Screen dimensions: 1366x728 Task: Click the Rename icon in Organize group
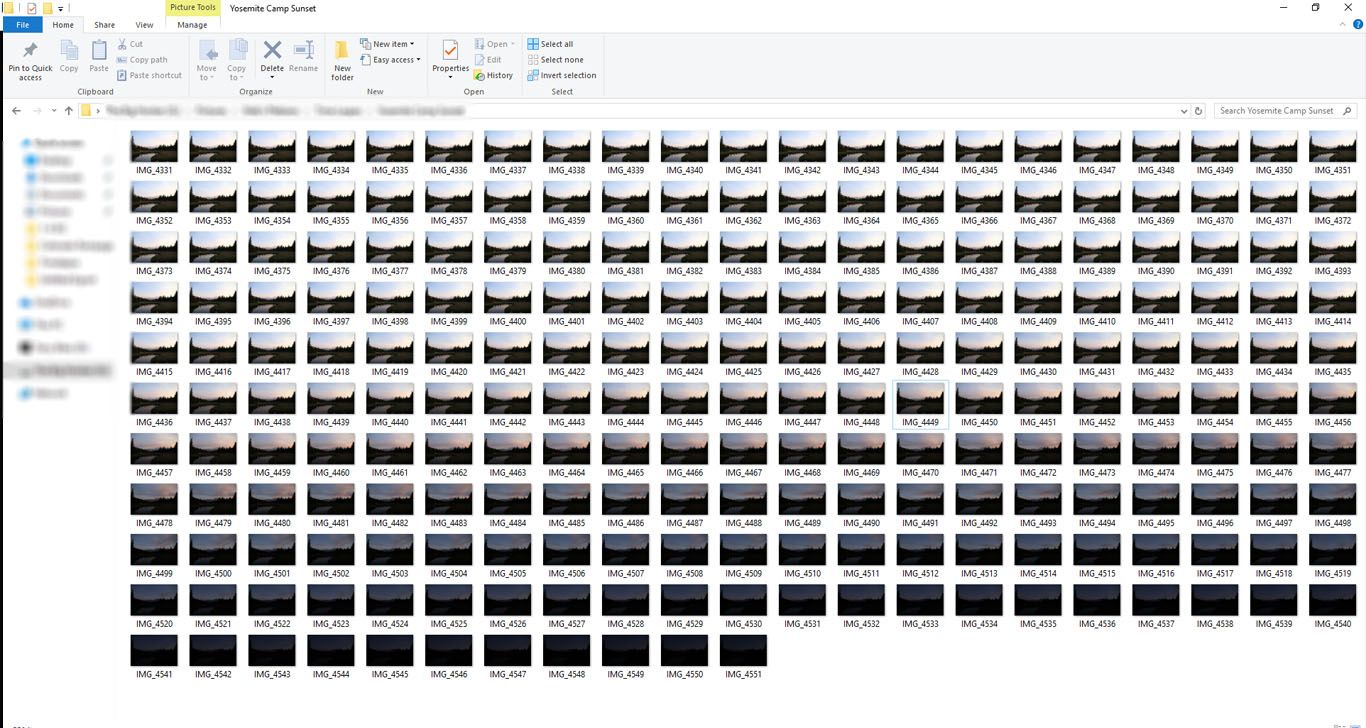tap(304, 50)
